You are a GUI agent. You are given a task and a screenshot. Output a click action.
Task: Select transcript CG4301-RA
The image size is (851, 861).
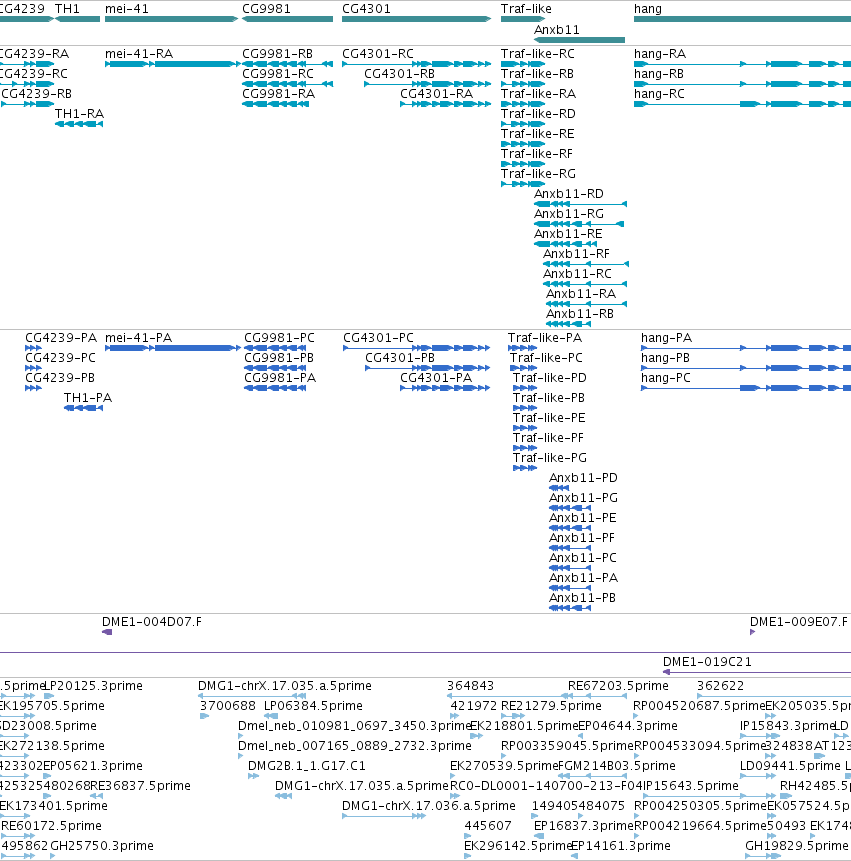[436, 94]
